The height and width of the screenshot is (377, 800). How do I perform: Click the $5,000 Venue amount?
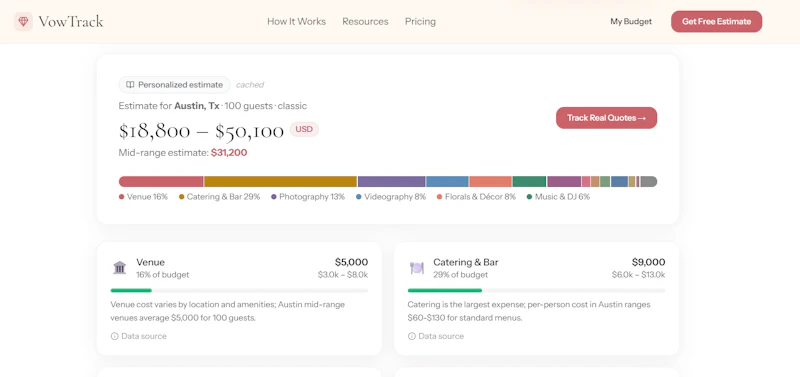click(x=352, y=262)
